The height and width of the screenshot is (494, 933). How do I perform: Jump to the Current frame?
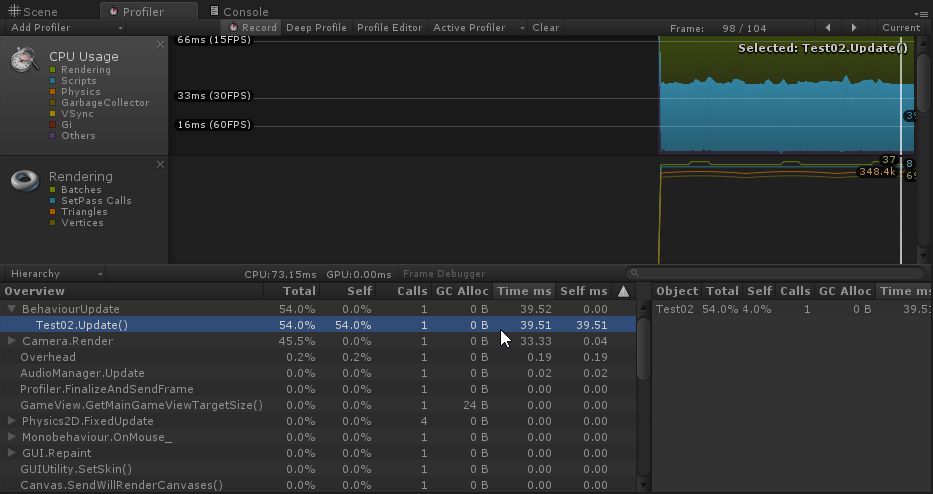[901, 27]
